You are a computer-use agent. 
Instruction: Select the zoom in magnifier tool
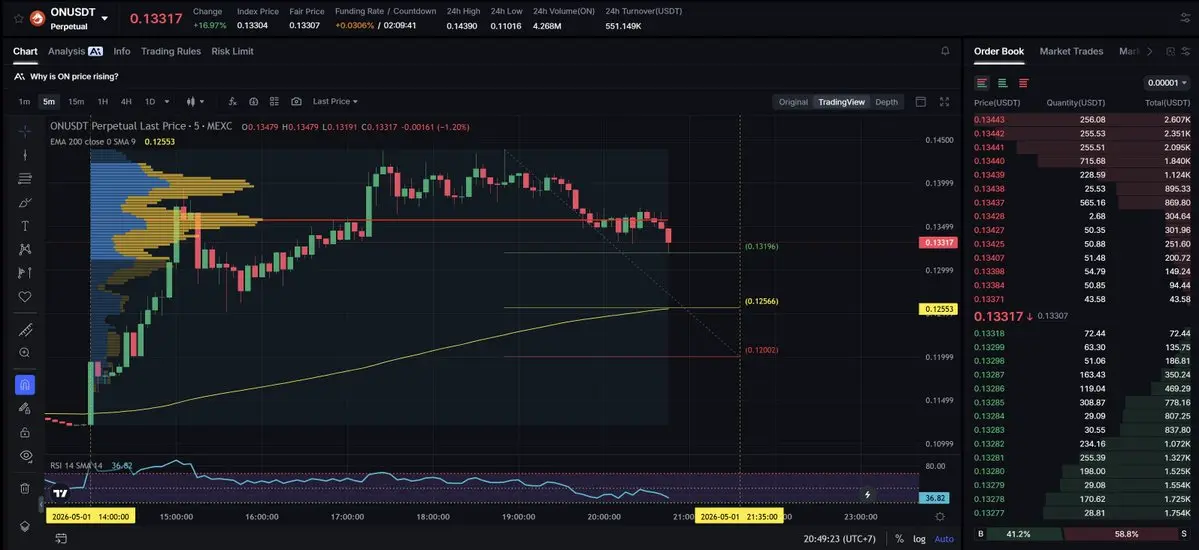[x=24, y=353]
